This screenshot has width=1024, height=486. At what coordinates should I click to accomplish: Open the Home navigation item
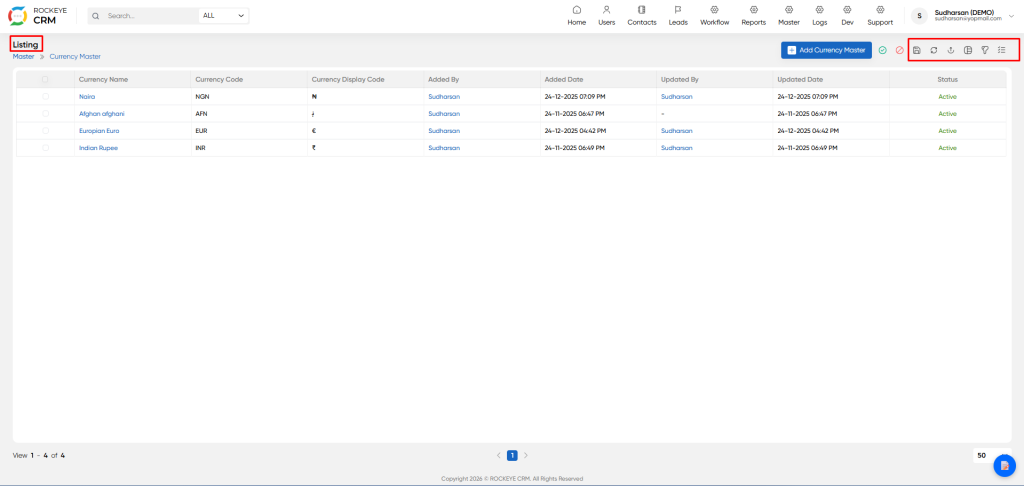point(577,16)
